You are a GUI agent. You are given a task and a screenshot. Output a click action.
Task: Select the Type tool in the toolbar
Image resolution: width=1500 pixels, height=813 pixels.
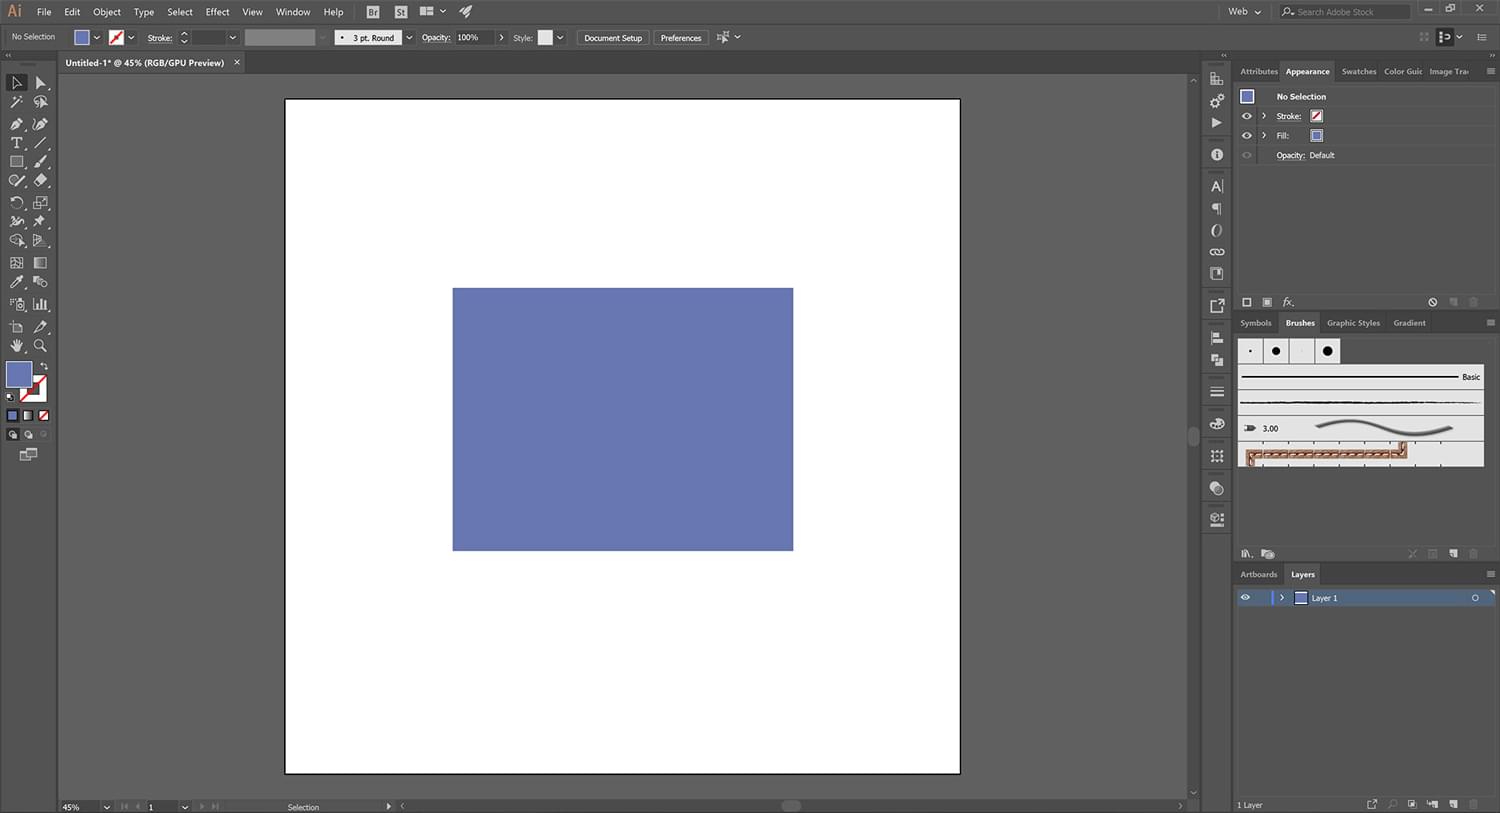pos(17,143)
